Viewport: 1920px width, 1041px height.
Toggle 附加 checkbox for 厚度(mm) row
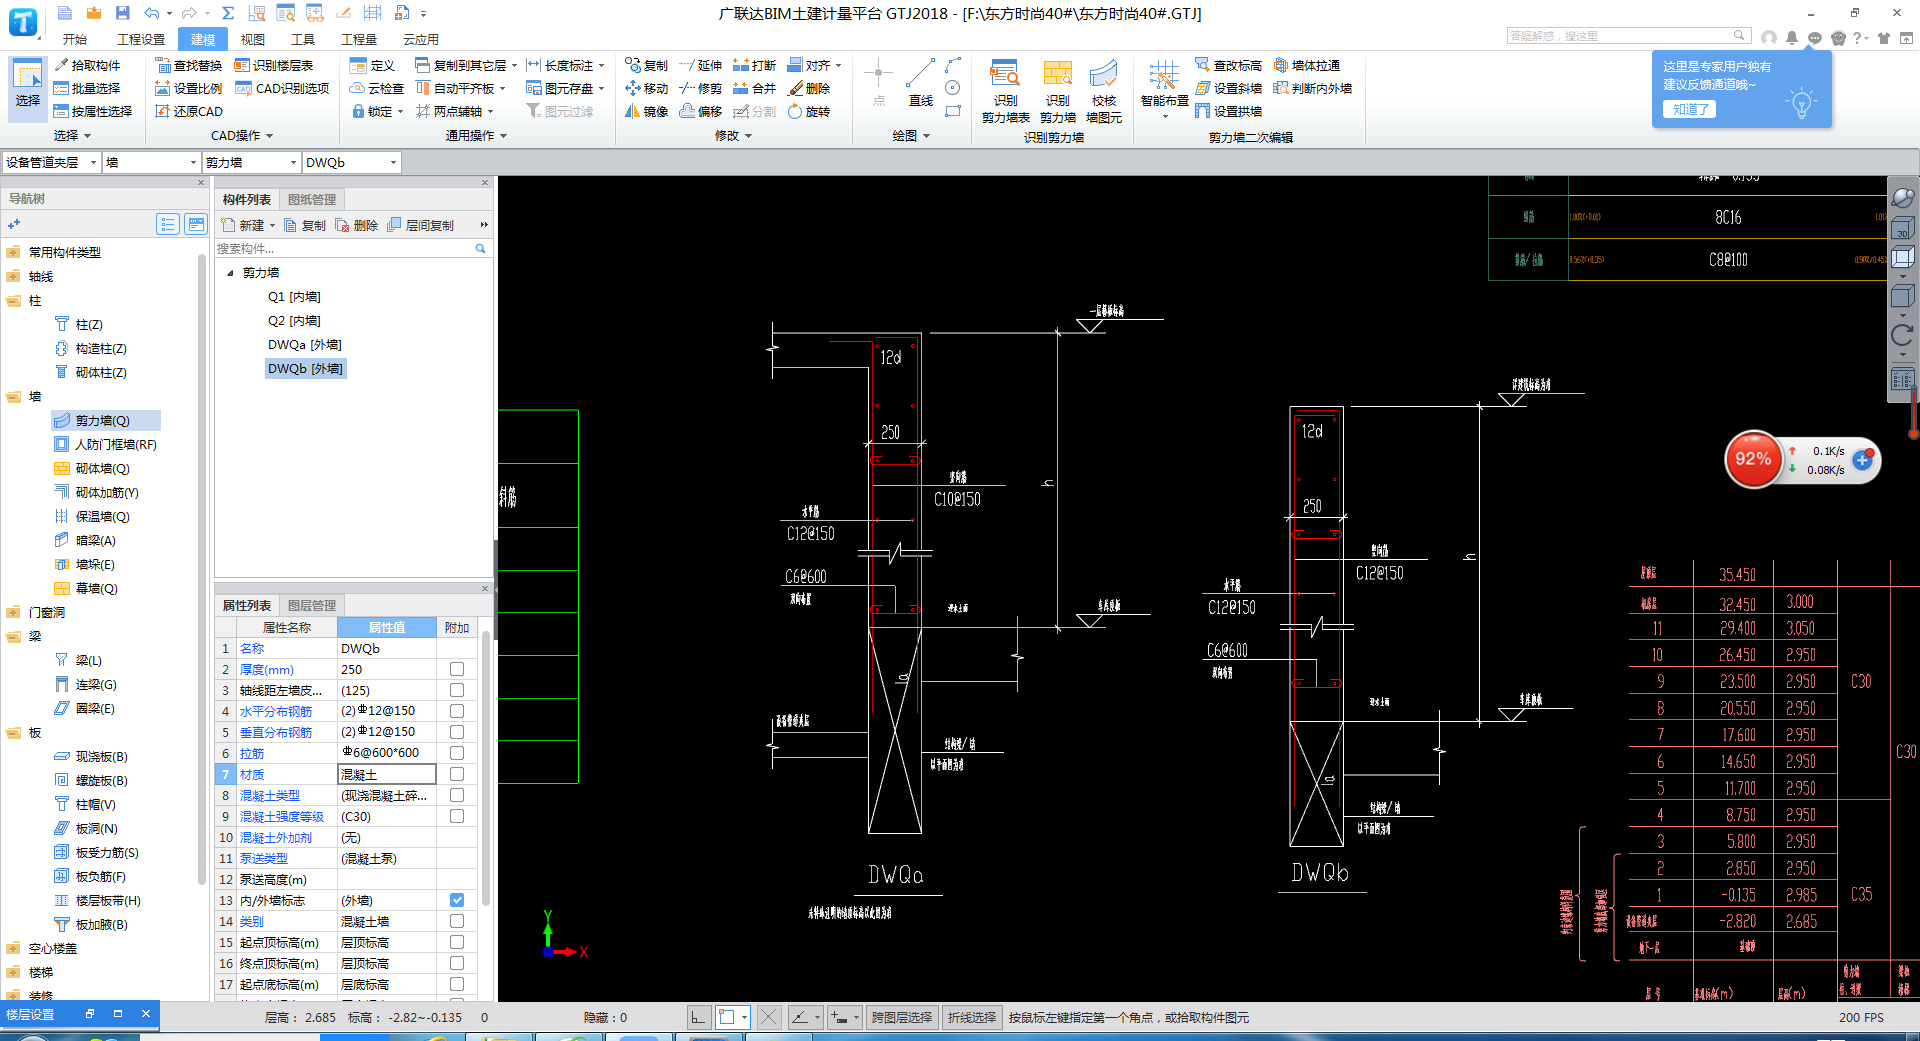[x=457, y=669]
